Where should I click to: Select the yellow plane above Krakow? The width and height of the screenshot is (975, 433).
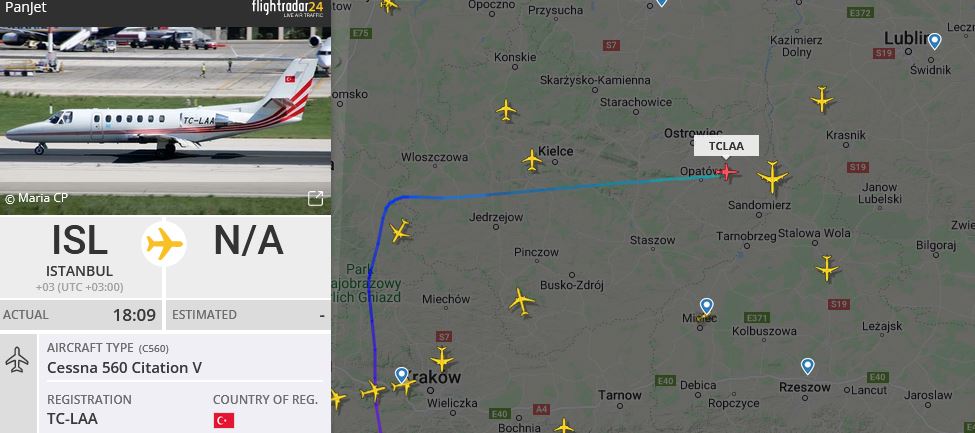point(442,359)
